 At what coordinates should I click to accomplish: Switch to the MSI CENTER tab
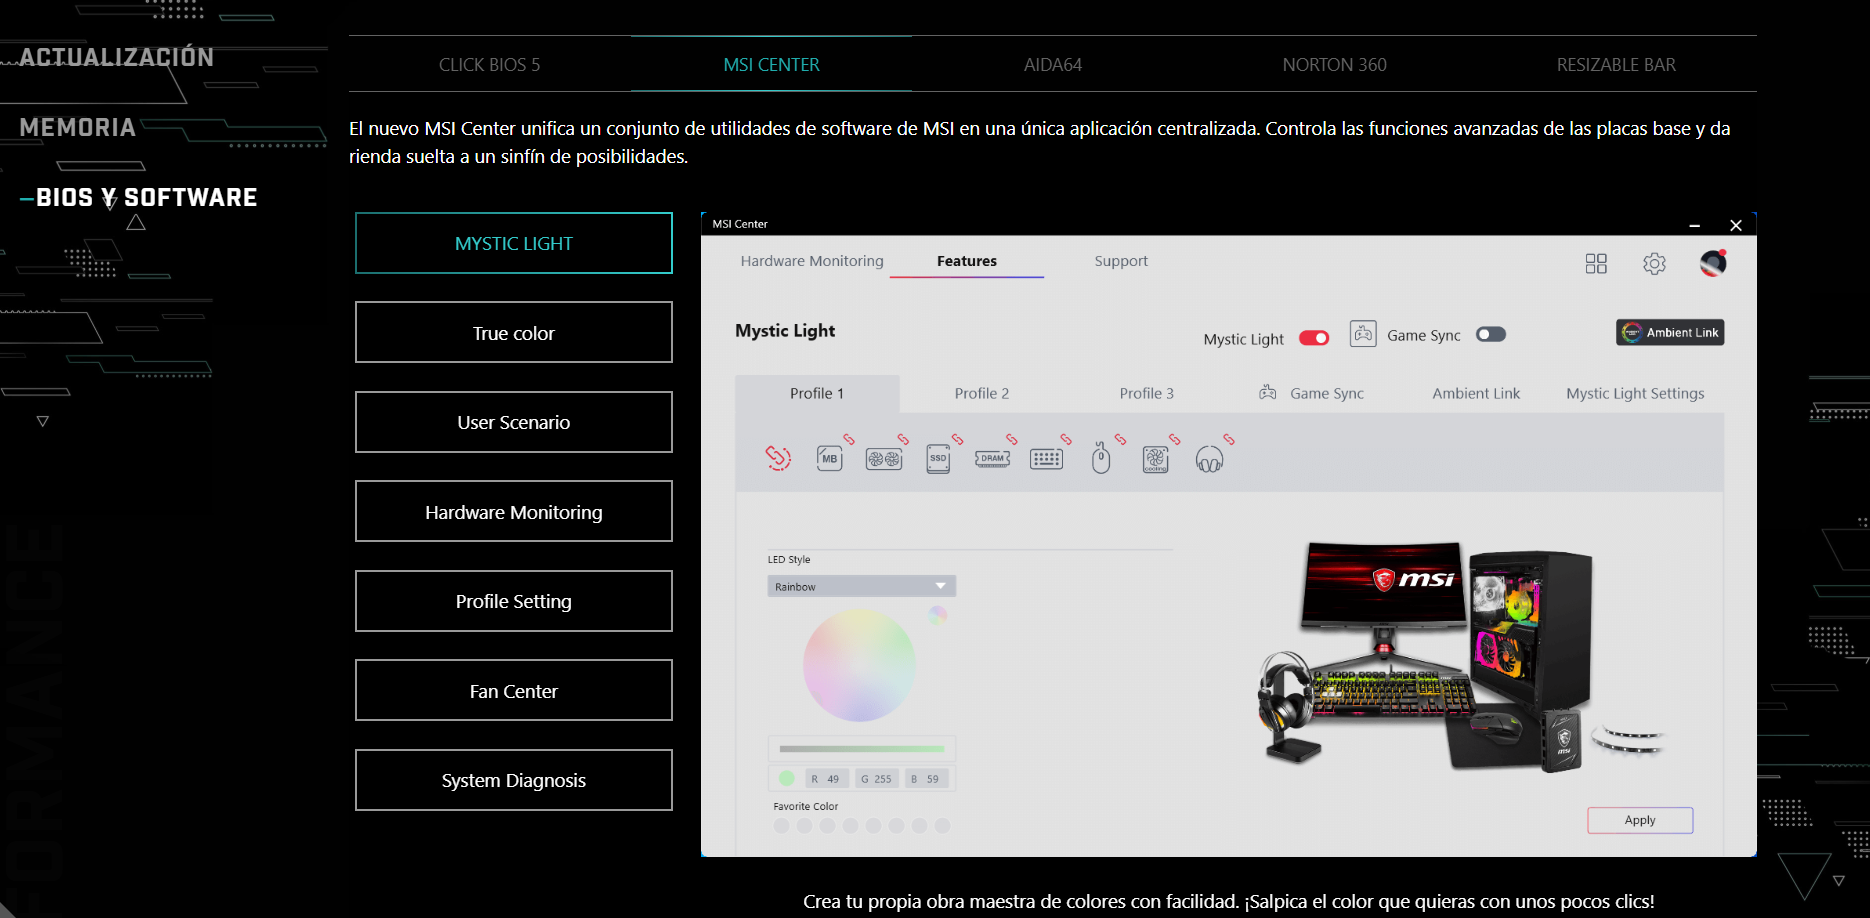pos(771,65)
